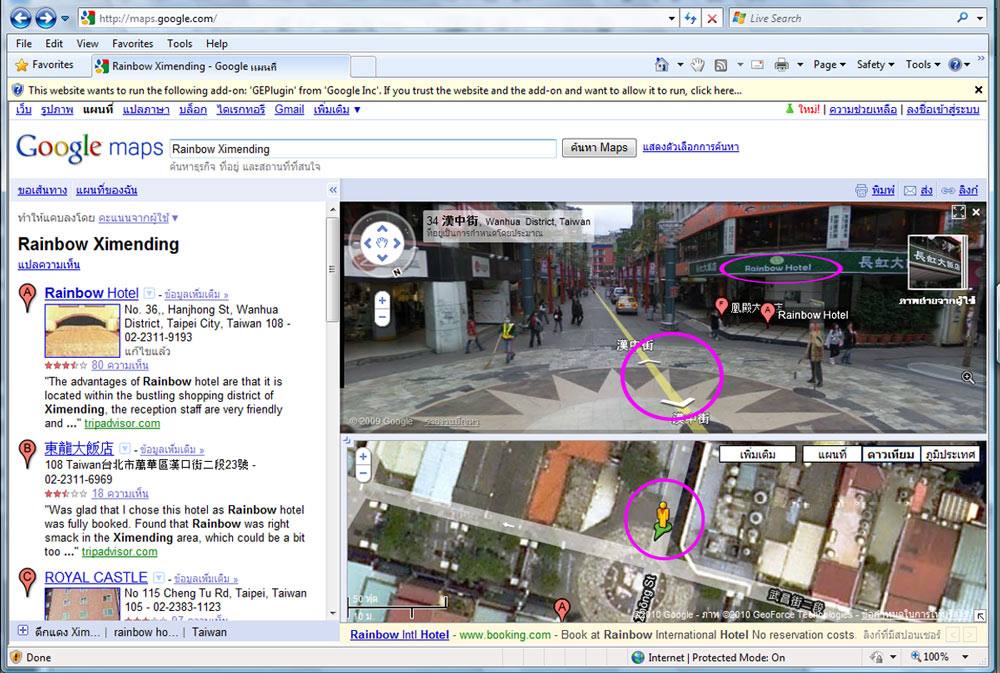
Task: Click the Read Mail icon
Action: tap(758, 64)
